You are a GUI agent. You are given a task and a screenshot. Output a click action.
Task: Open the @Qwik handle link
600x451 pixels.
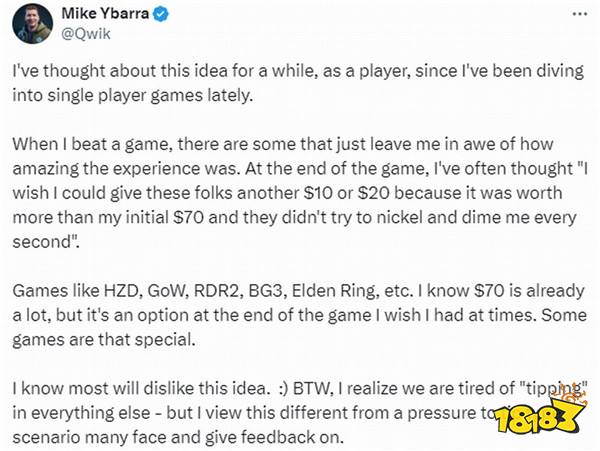tap(86, 34)
